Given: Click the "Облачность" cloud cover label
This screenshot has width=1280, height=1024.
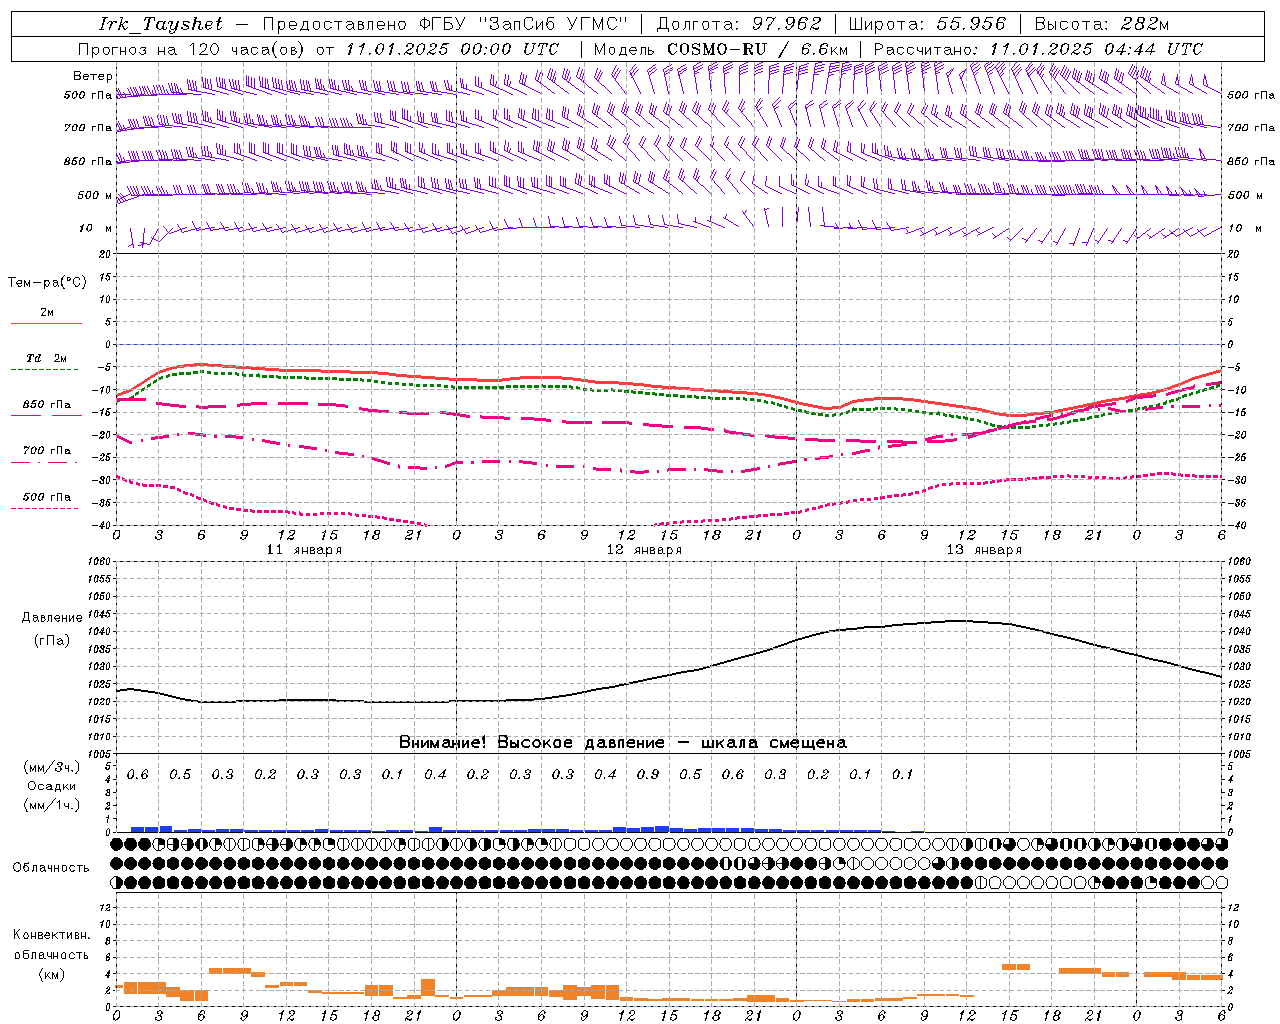Looking at the screenshot, I should [51, 868].
